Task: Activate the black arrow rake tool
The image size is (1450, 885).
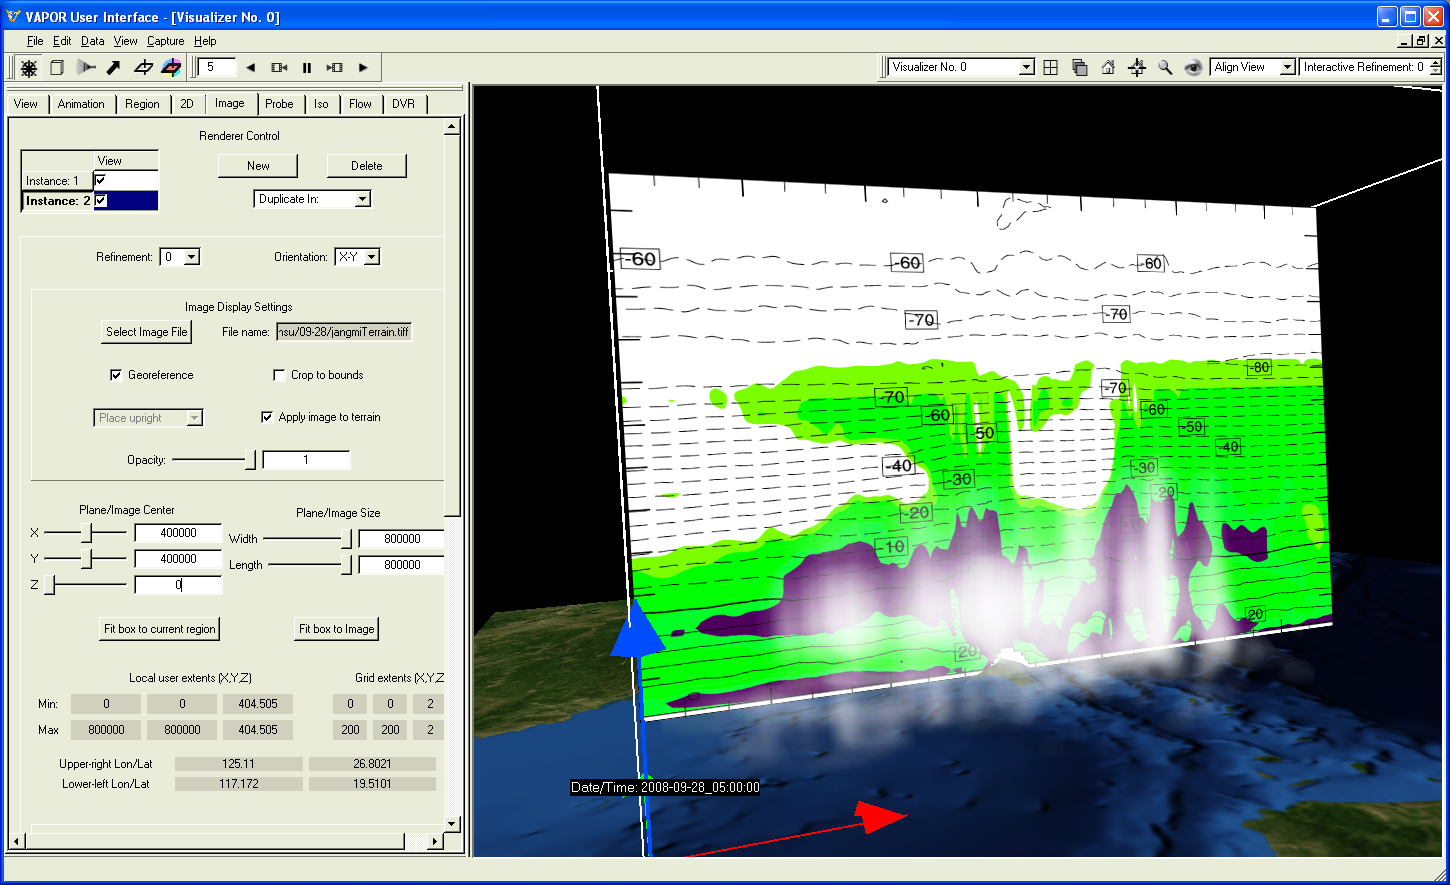Action: 114,68
